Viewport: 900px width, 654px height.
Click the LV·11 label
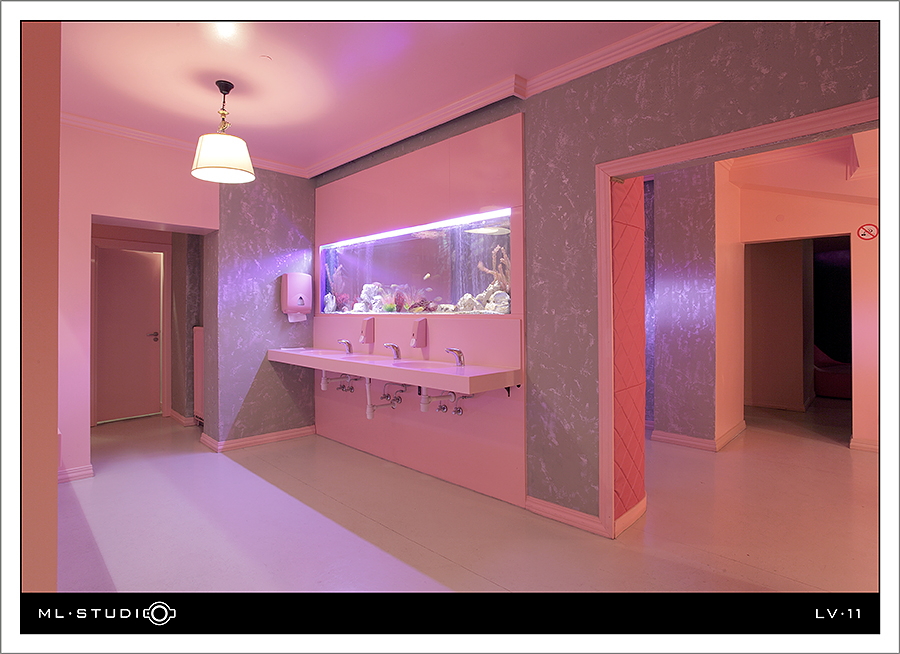(x=838, y=614)
